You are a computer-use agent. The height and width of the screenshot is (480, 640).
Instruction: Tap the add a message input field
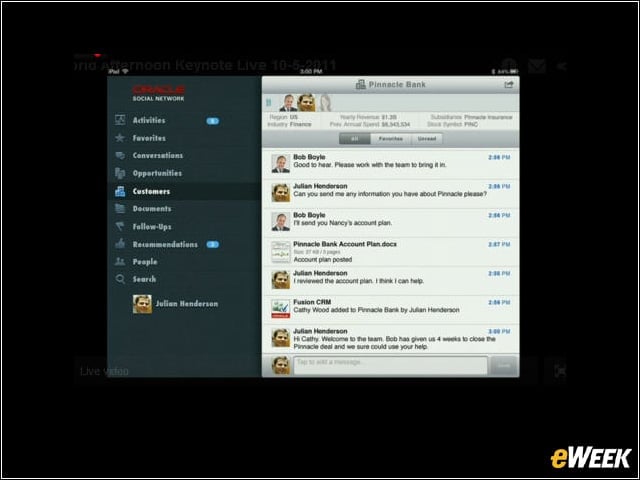coord(390,365)
